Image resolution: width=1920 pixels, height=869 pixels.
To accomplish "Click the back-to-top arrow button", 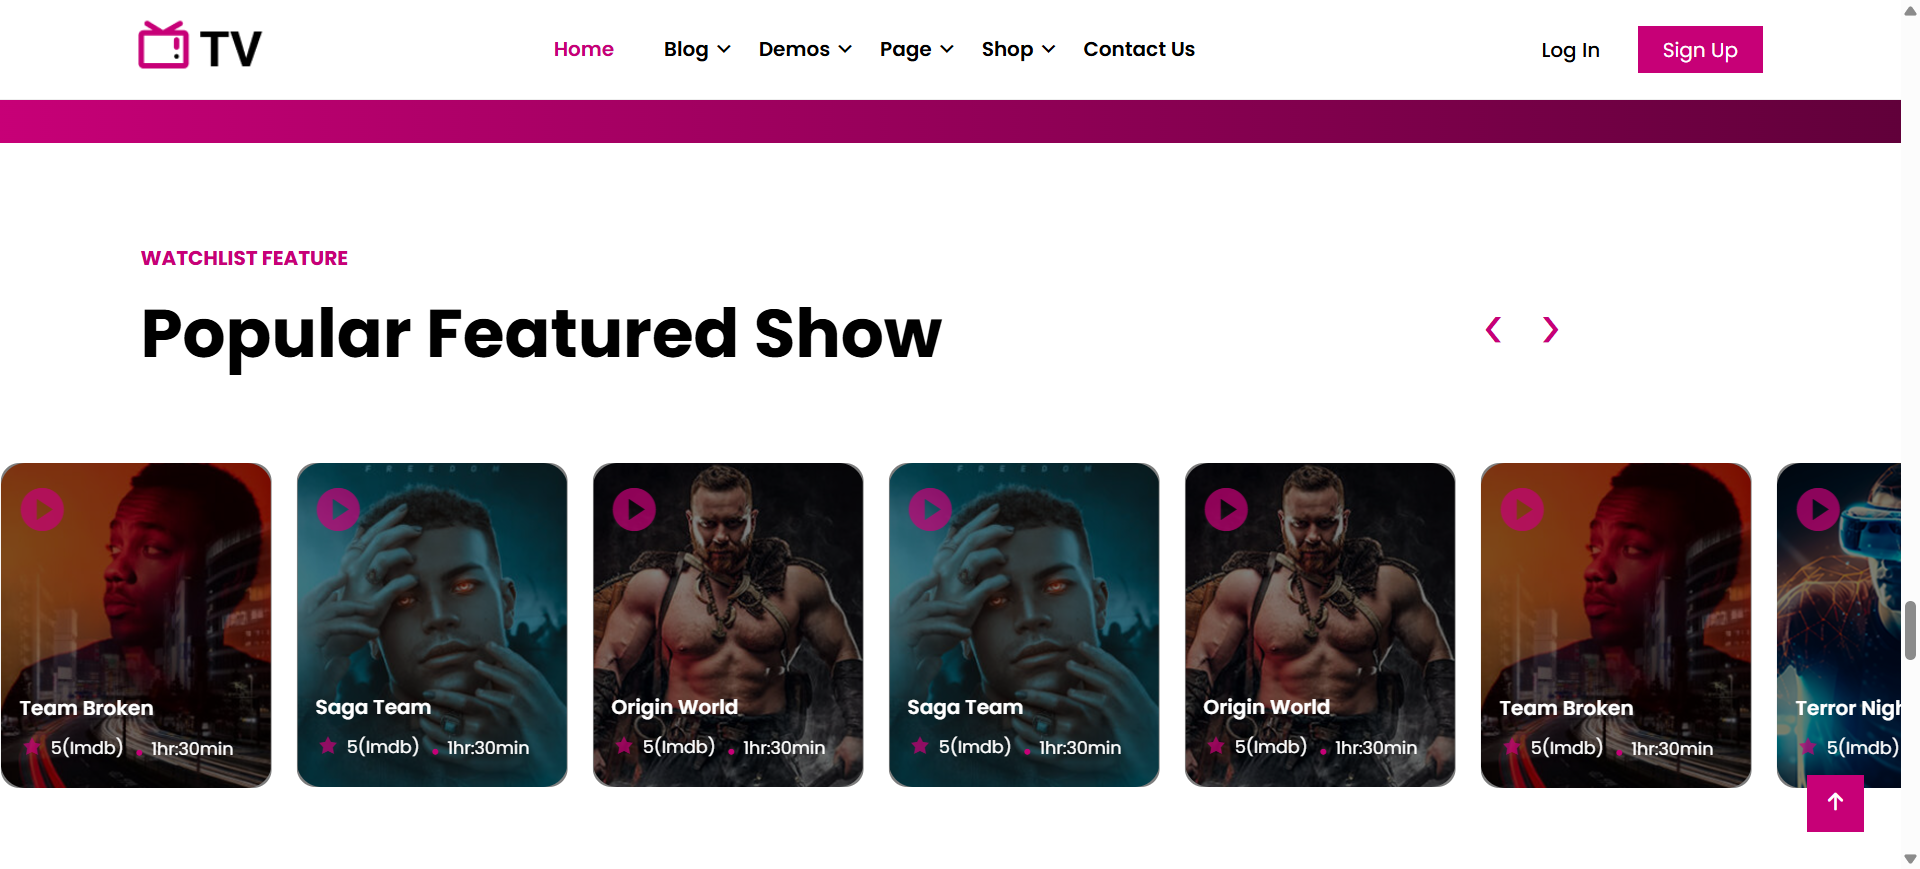I will (1835, 803).
